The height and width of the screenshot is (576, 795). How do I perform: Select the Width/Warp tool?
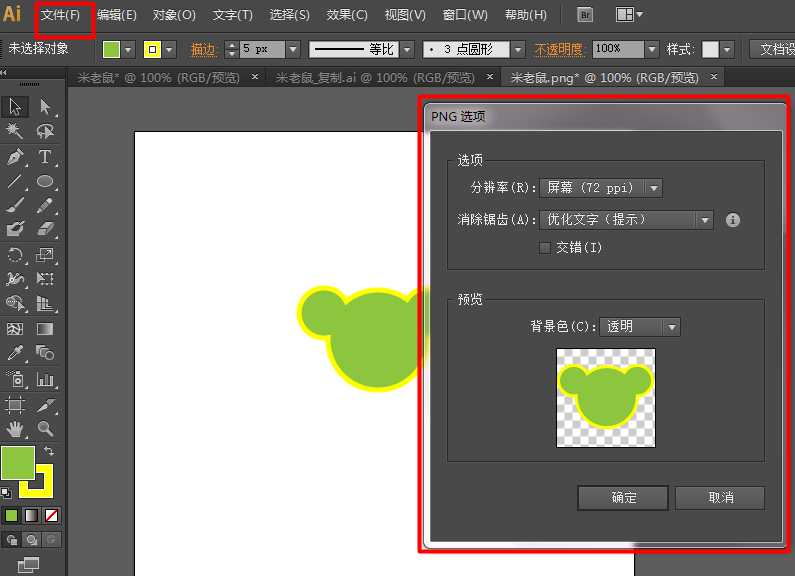click(15, 279)
